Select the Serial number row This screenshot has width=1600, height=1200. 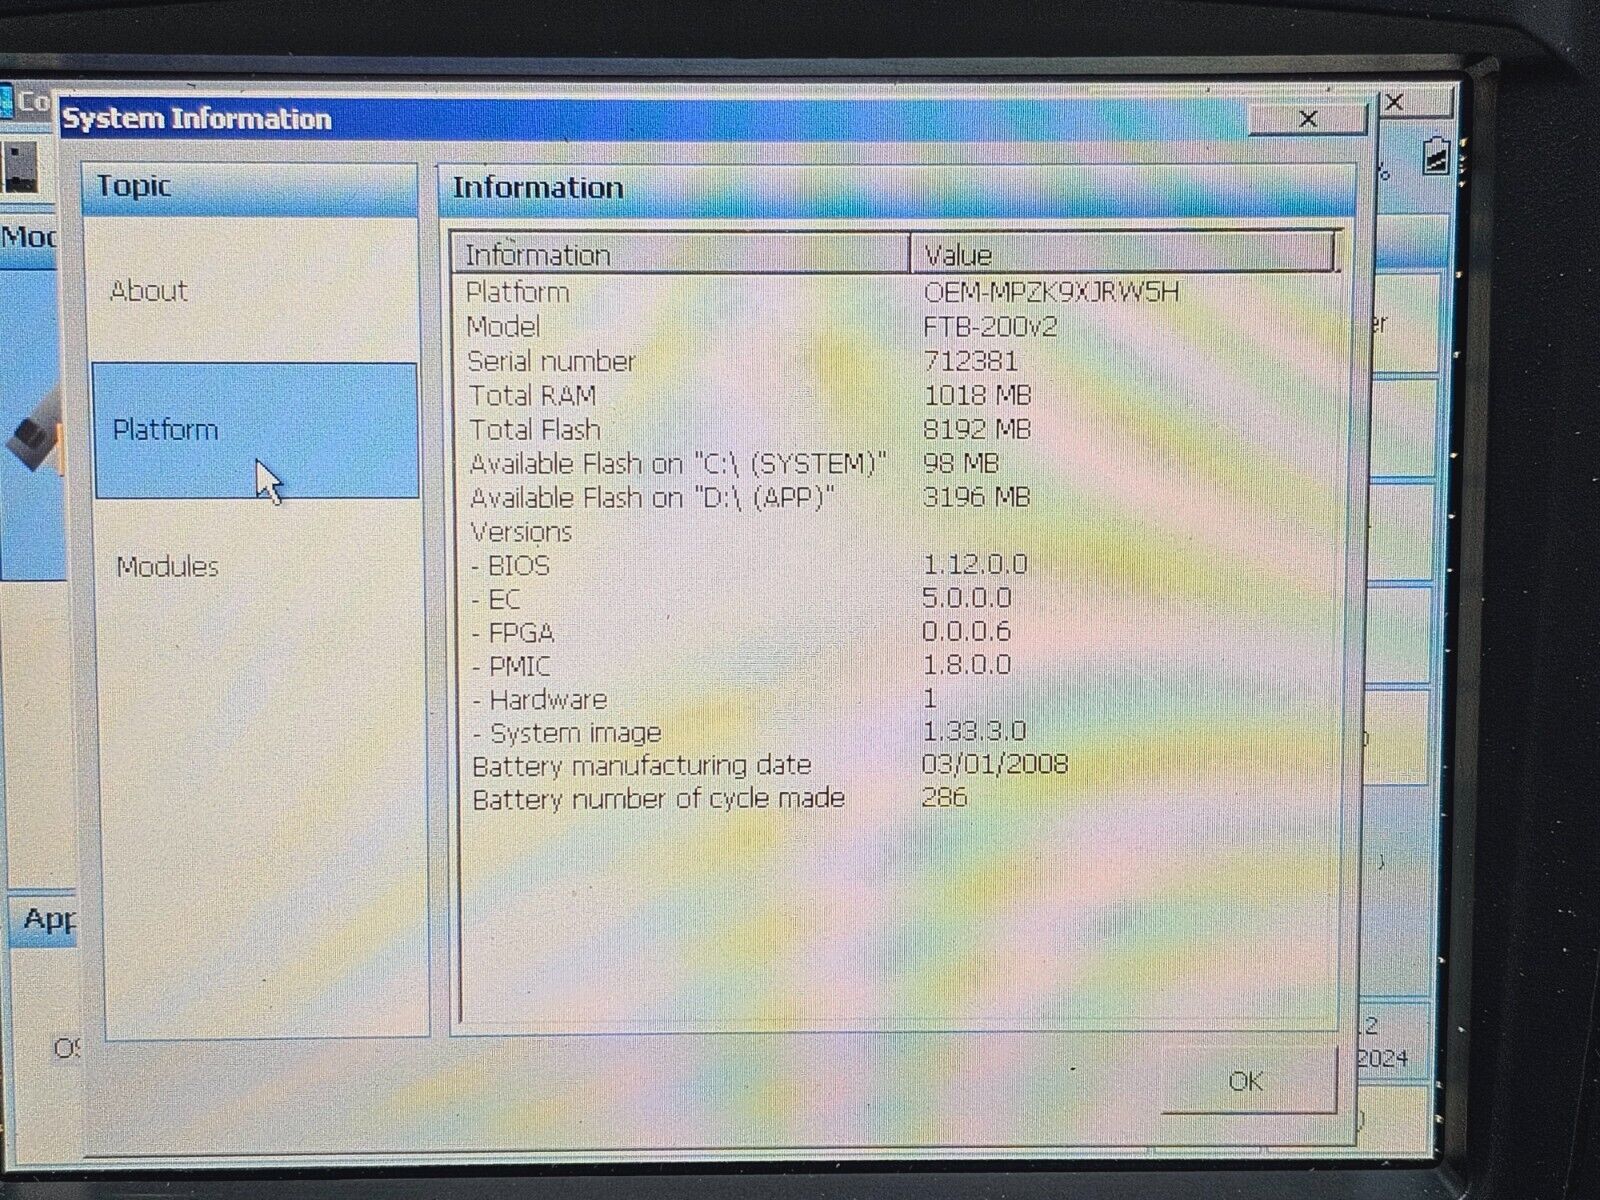pos(896,361)
